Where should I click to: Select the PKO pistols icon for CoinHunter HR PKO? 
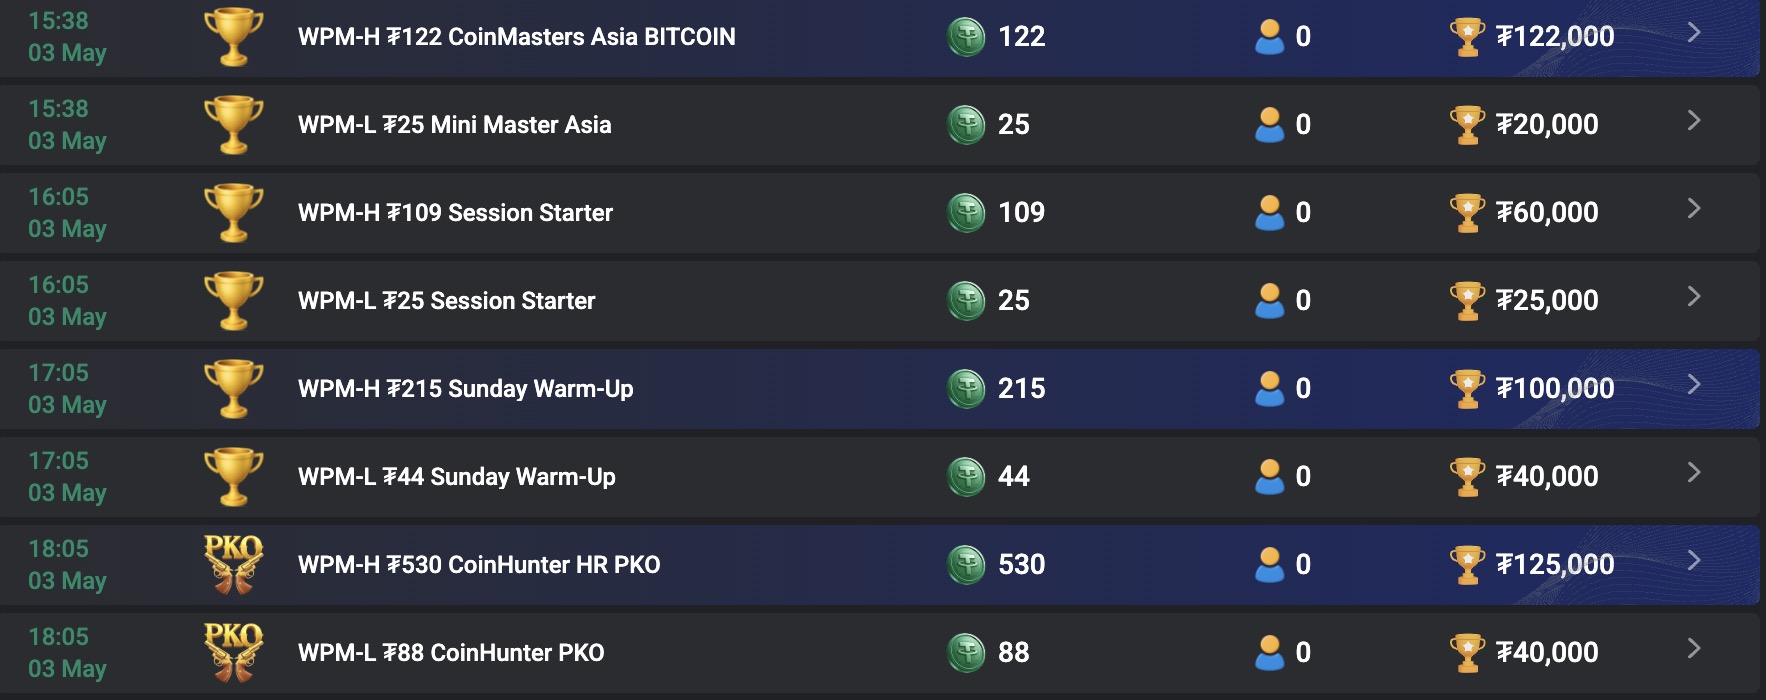pyautogui.click(x=233, y=565)
